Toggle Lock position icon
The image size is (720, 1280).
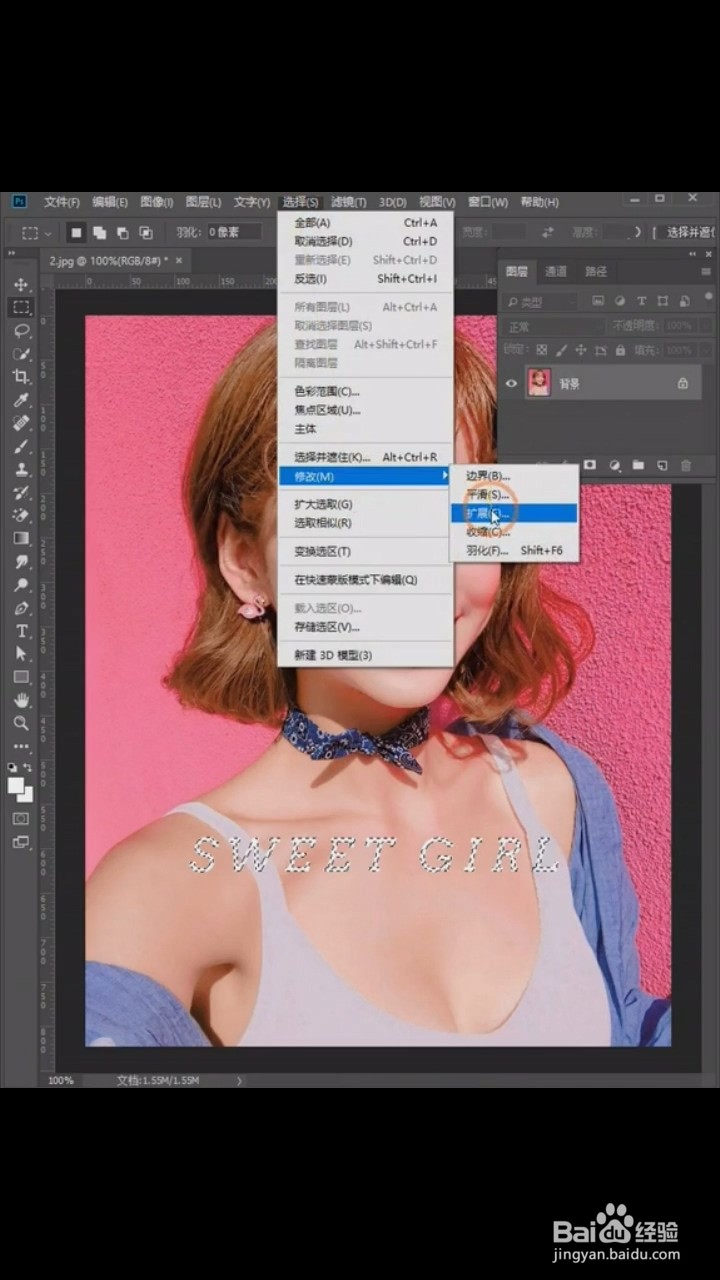pos(581,351)
